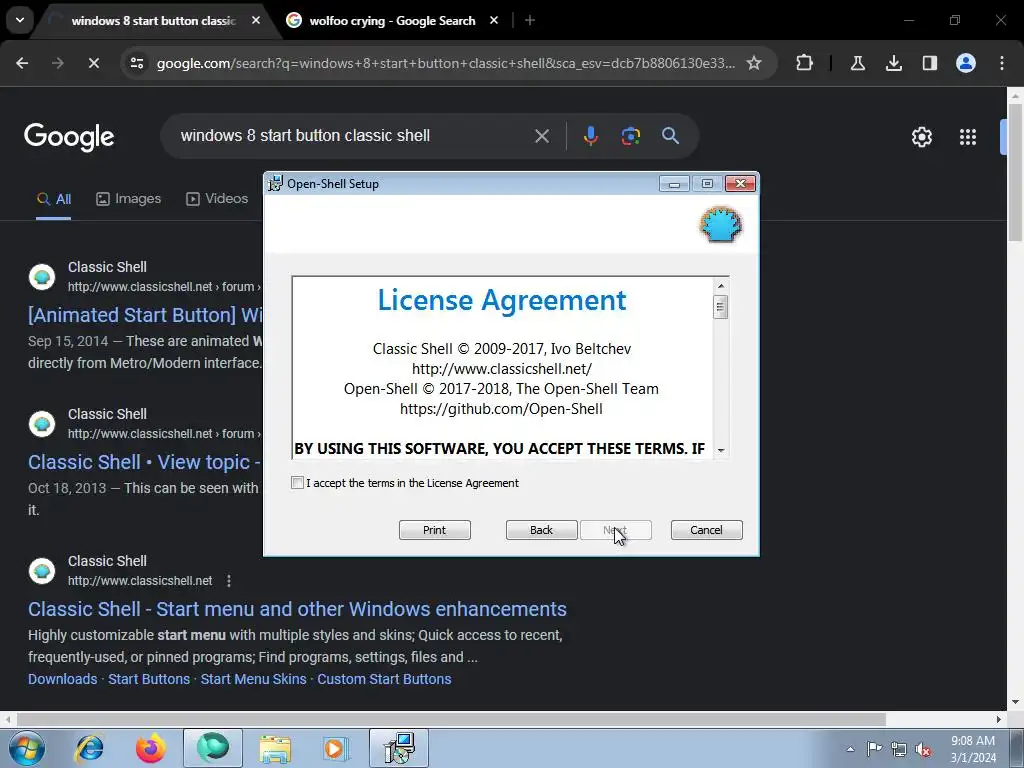Open the taskbar clock showing 9:08 AM
The width and height of the screenshot is (1024, 768).
click(973, 749)
